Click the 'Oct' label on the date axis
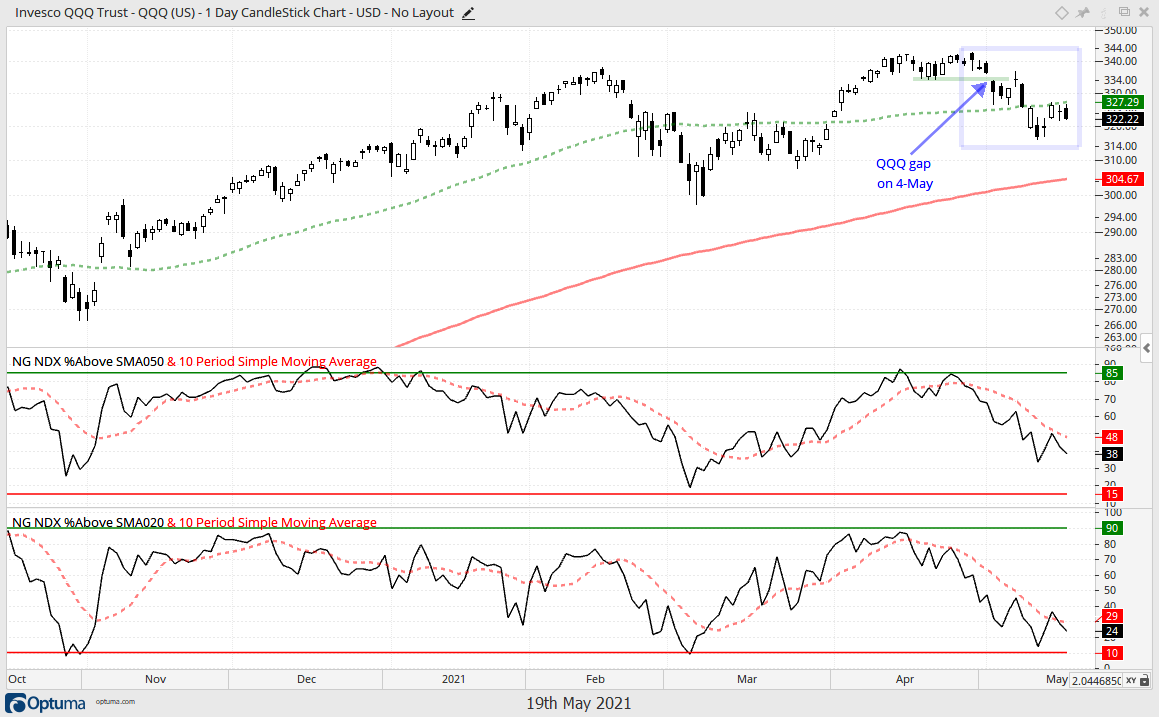The height and width of the screenshot is (717, 1159). [17, 679]
